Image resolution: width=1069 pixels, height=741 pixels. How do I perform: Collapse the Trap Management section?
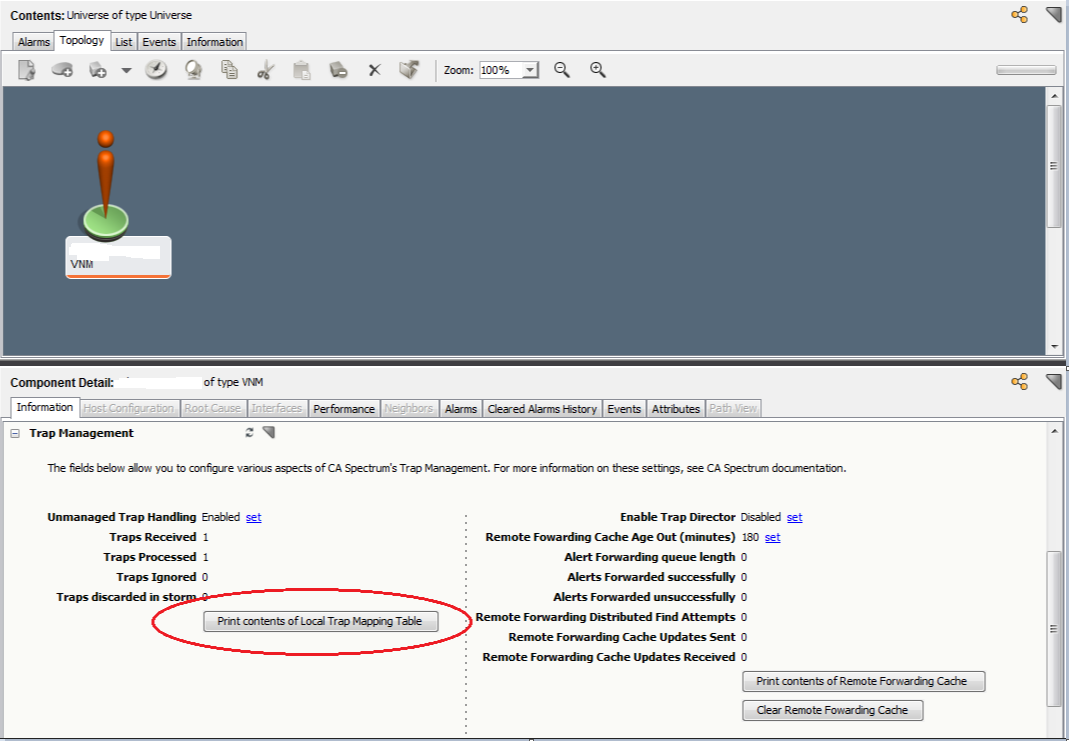tap(17, 433)
